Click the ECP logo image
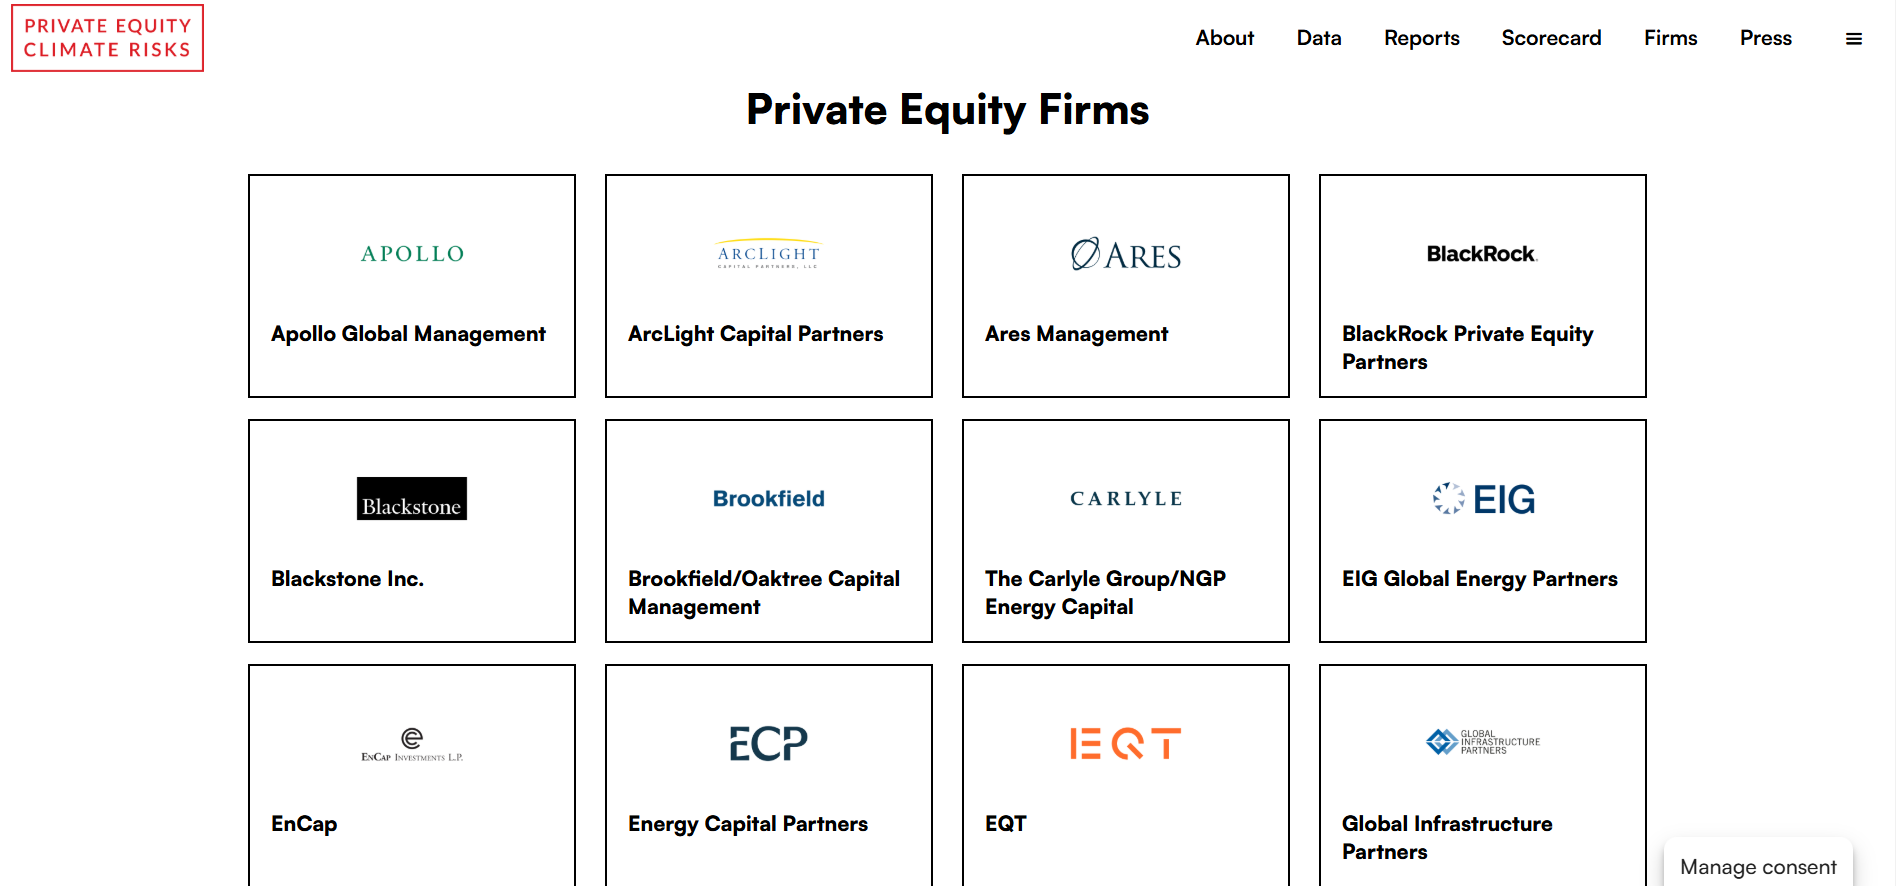This screenshot has width=1896, height=886. (768, 743)
